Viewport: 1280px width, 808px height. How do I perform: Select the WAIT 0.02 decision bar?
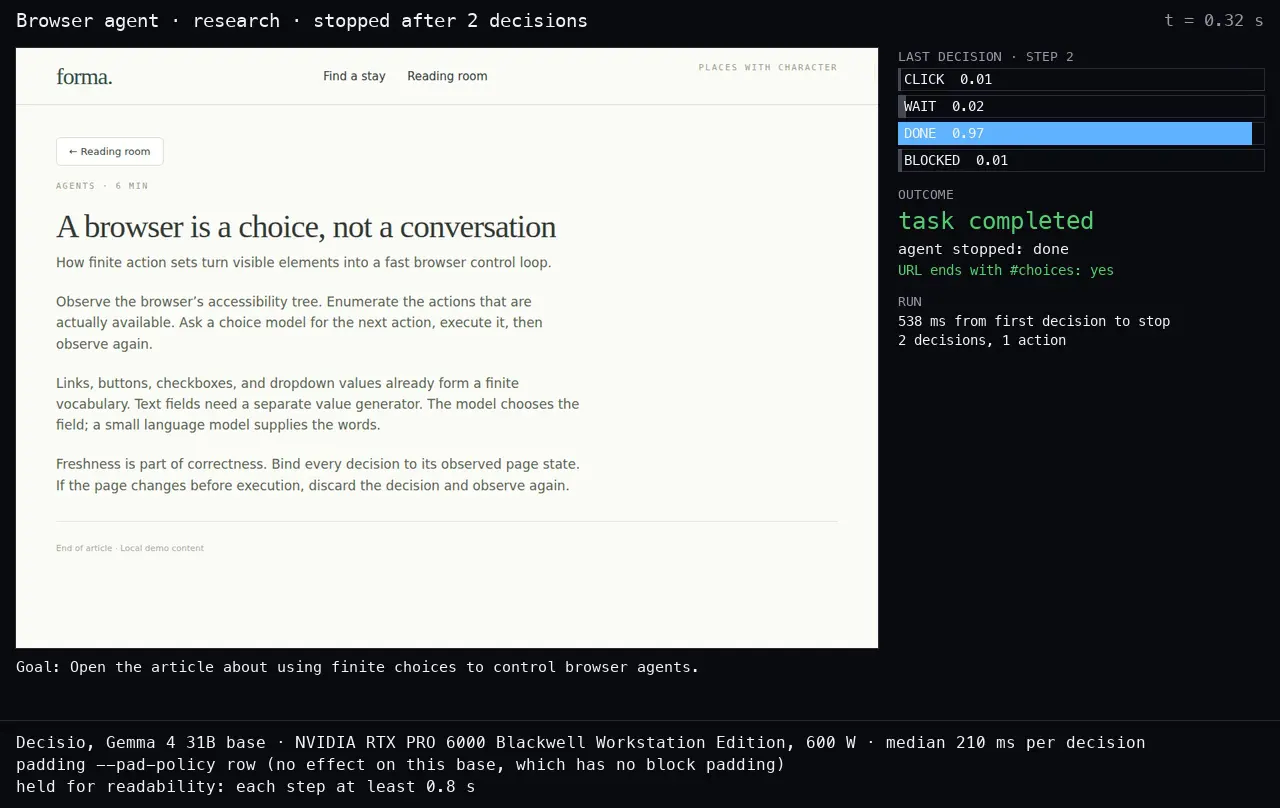point(1081,106)
